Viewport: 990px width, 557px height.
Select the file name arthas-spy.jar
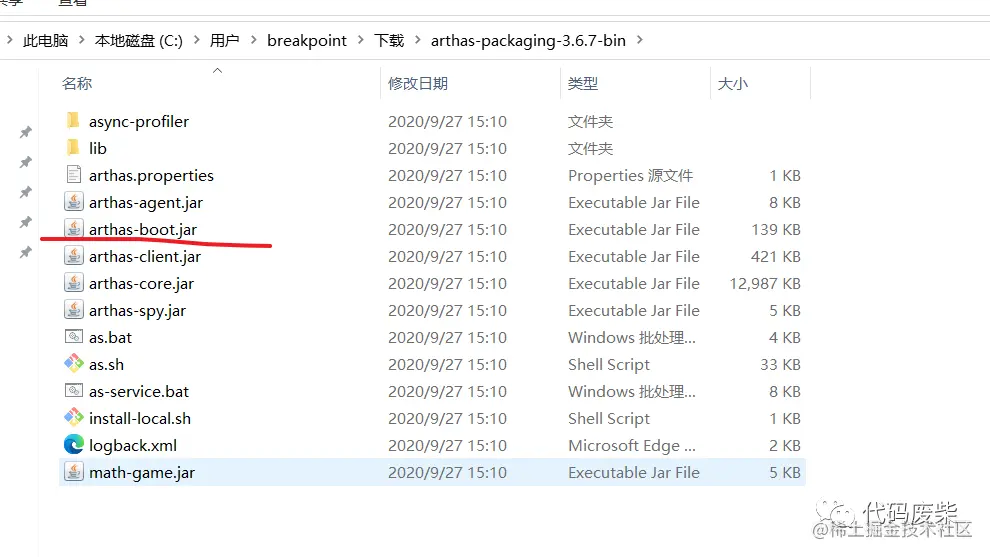pos(137,311)
